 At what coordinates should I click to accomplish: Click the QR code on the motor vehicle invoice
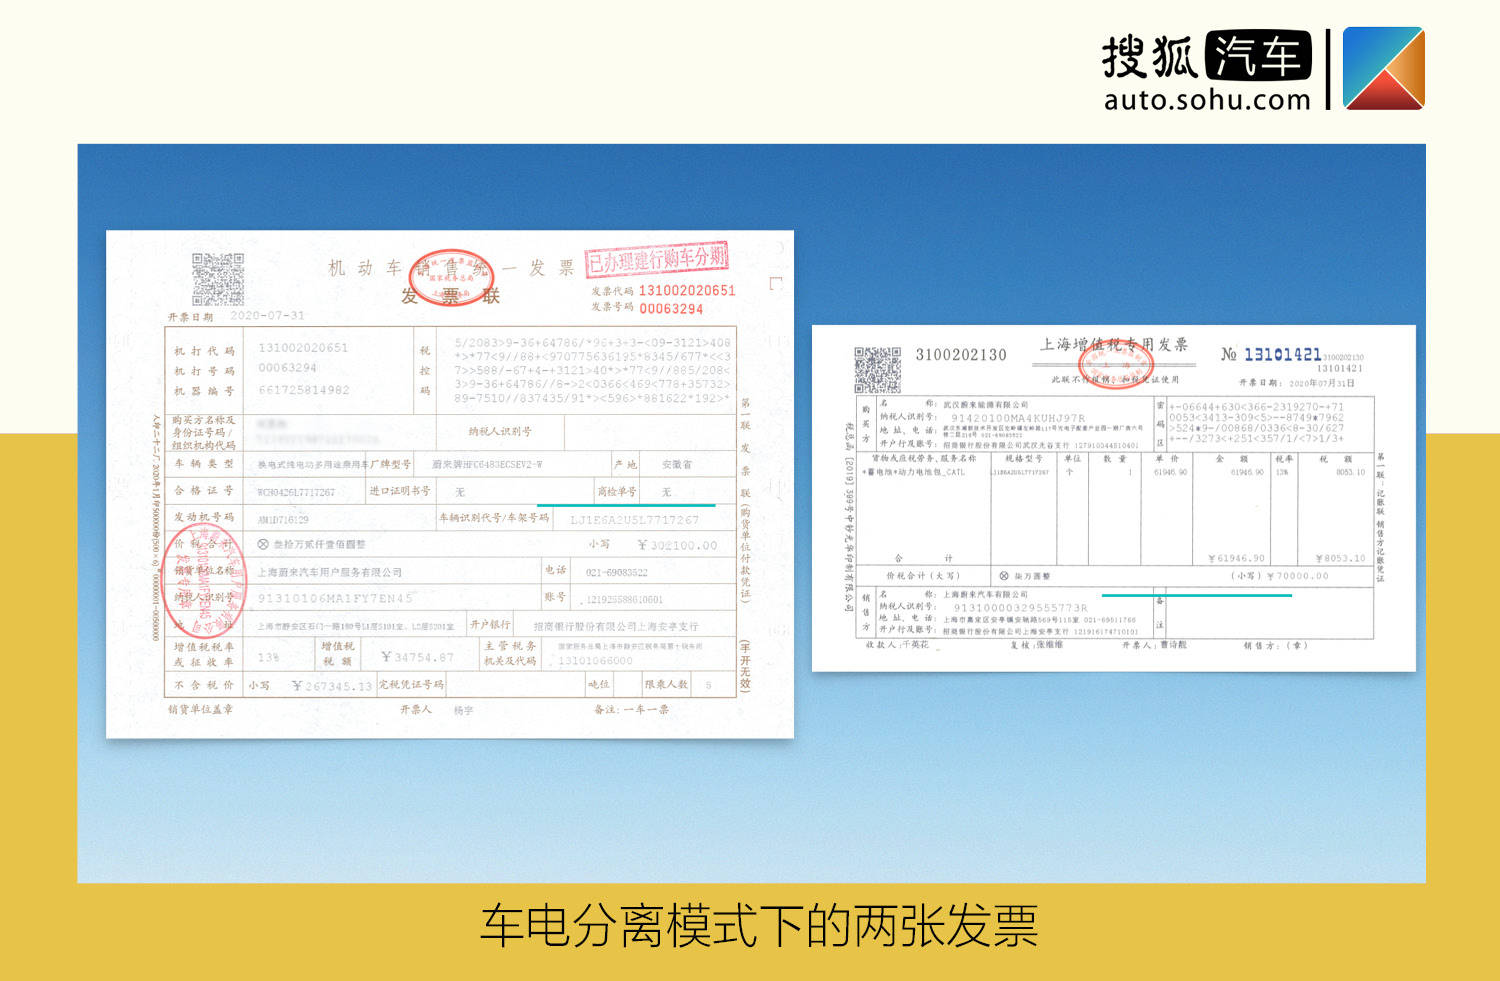[218, 279]
